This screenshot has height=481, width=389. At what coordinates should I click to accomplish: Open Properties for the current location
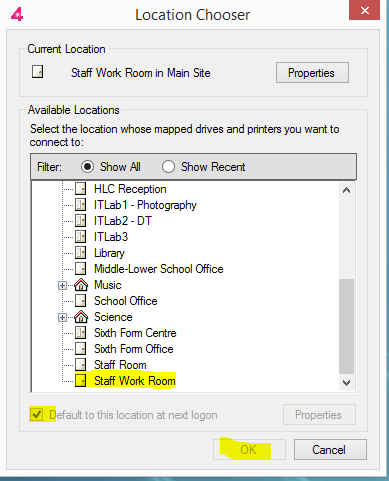pyautogui.click(x=312, y=73)
